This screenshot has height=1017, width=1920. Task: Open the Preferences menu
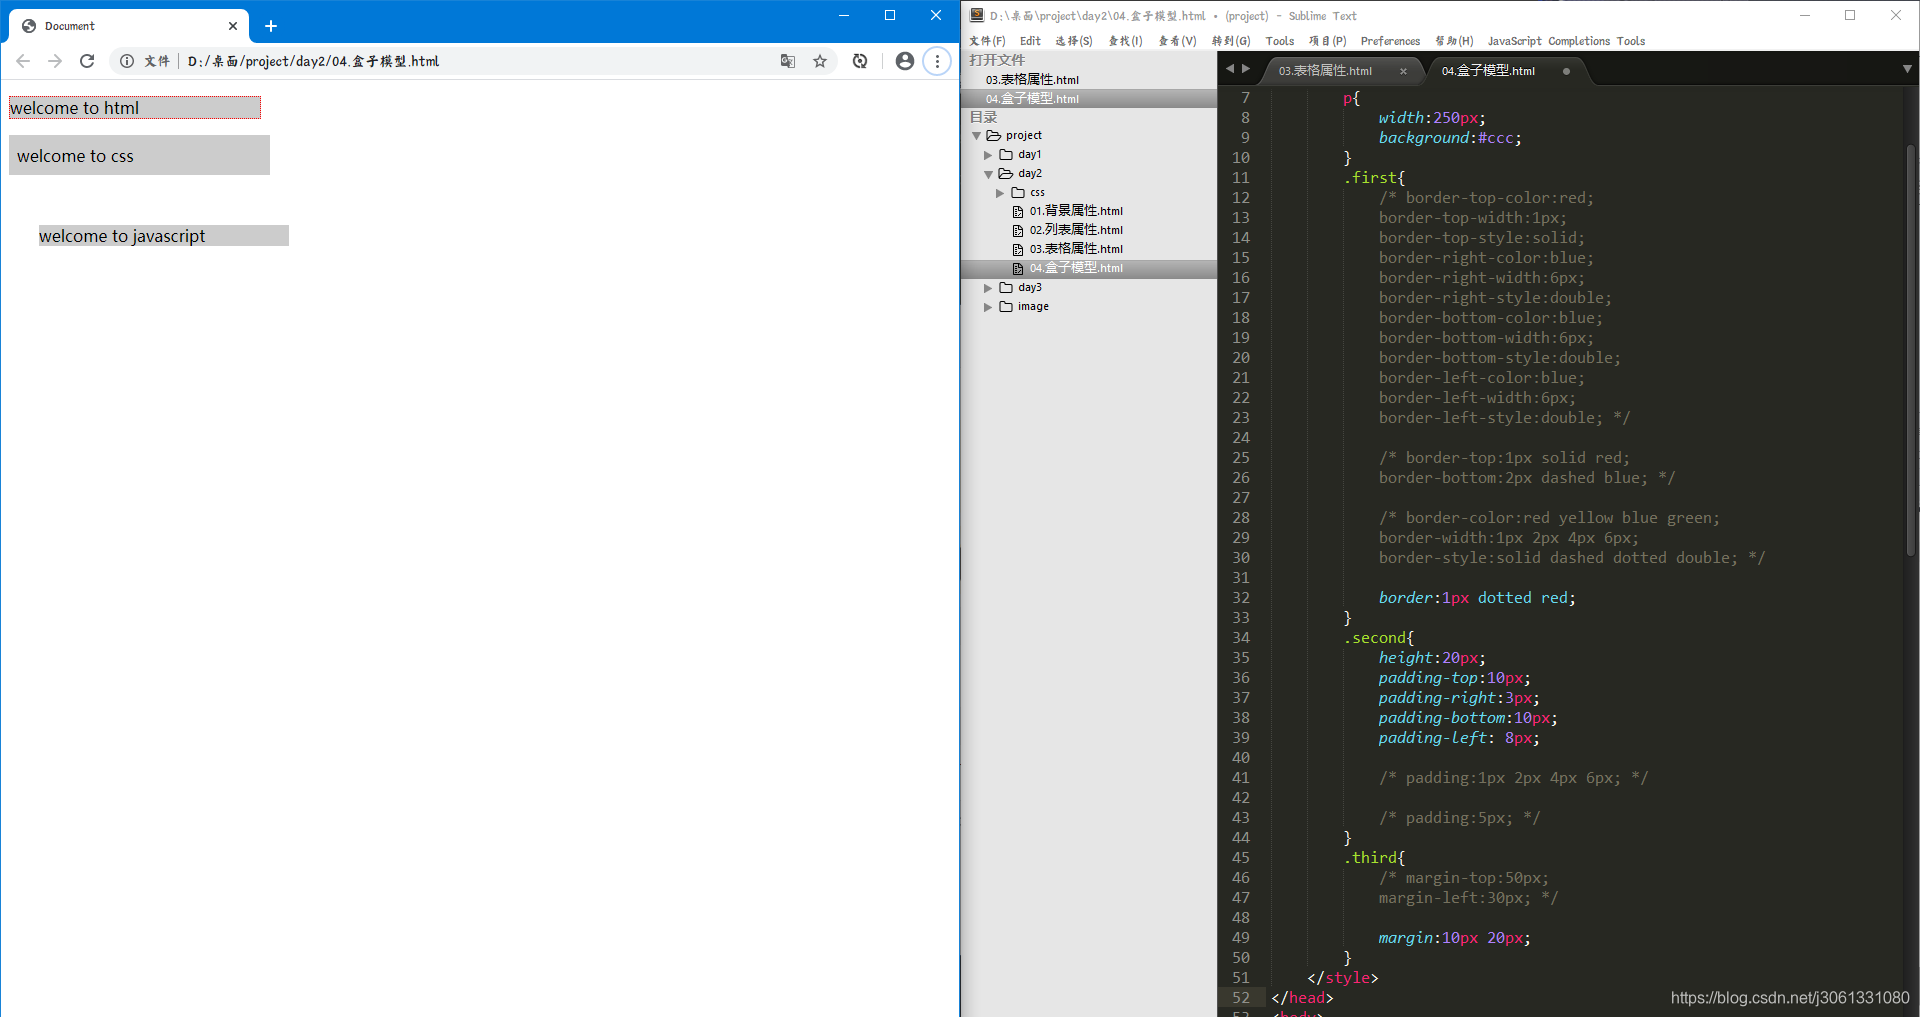pos(1390,41)
